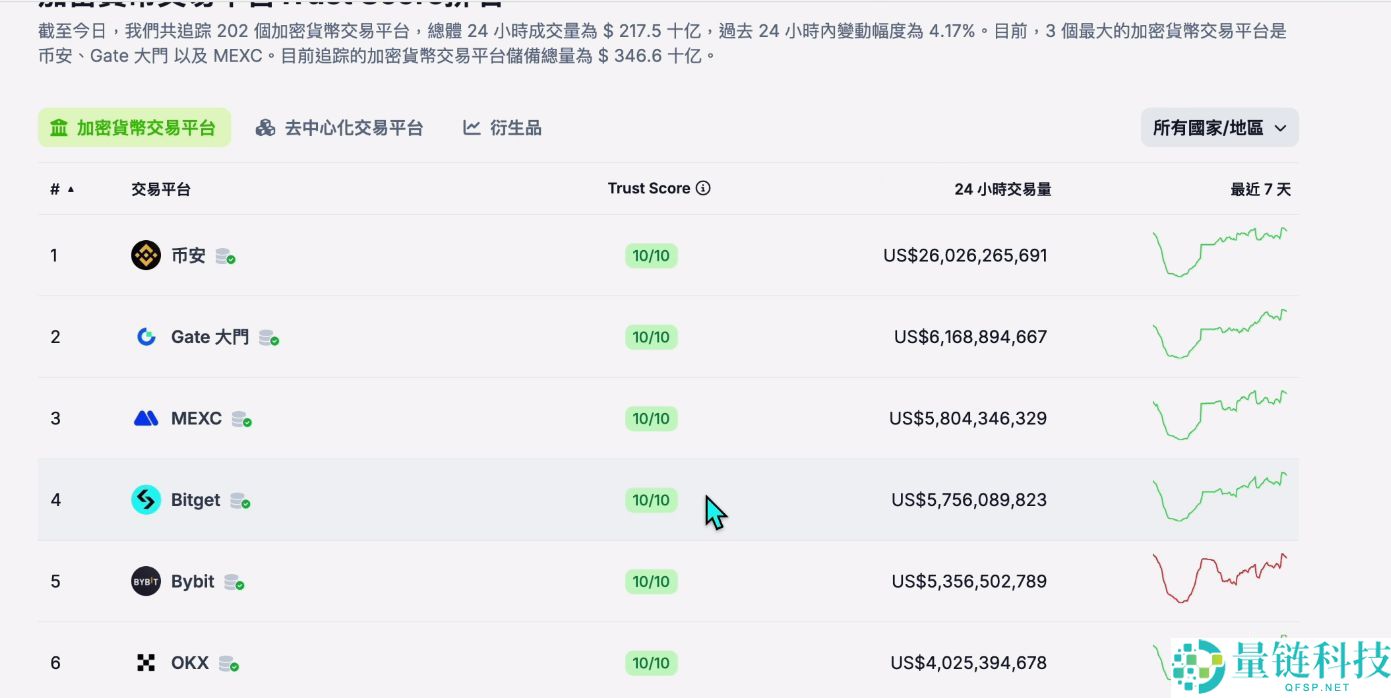Click the MEXC exchange logo
Image resolution: width=1391 pixels, height=698 pixels.
coord(145,418)
